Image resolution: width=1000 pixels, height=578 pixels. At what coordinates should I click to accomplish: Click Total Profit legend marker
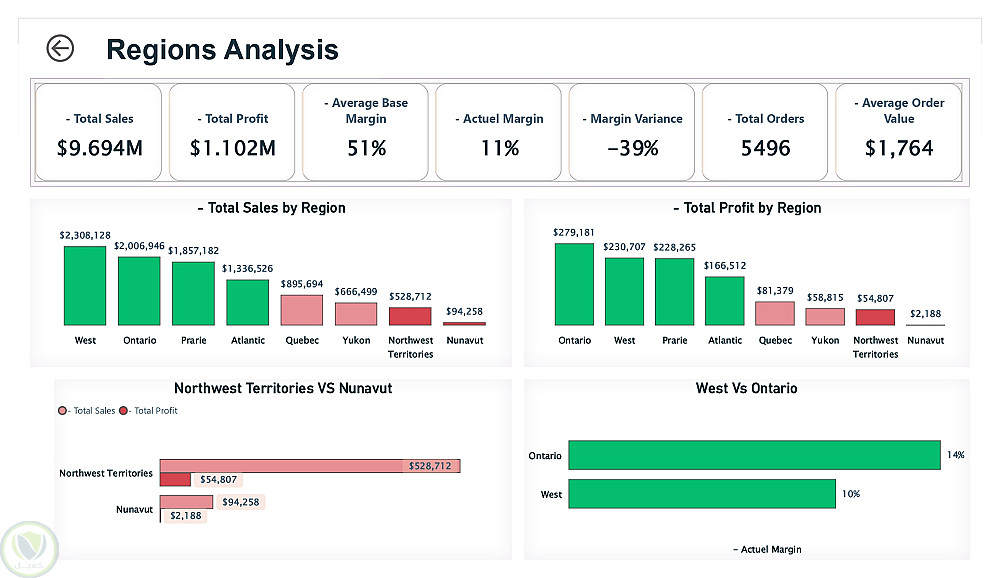click(x=123, y=411)
